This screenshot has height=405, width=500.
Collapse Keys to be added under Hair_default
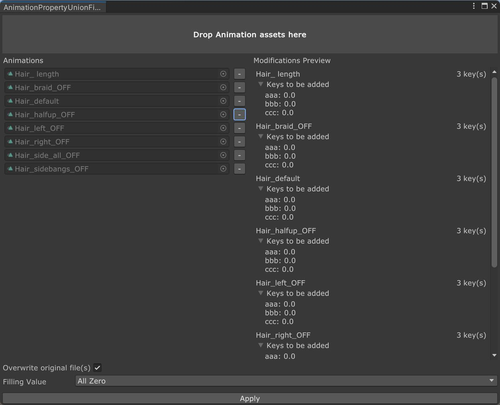coord(261,189)
